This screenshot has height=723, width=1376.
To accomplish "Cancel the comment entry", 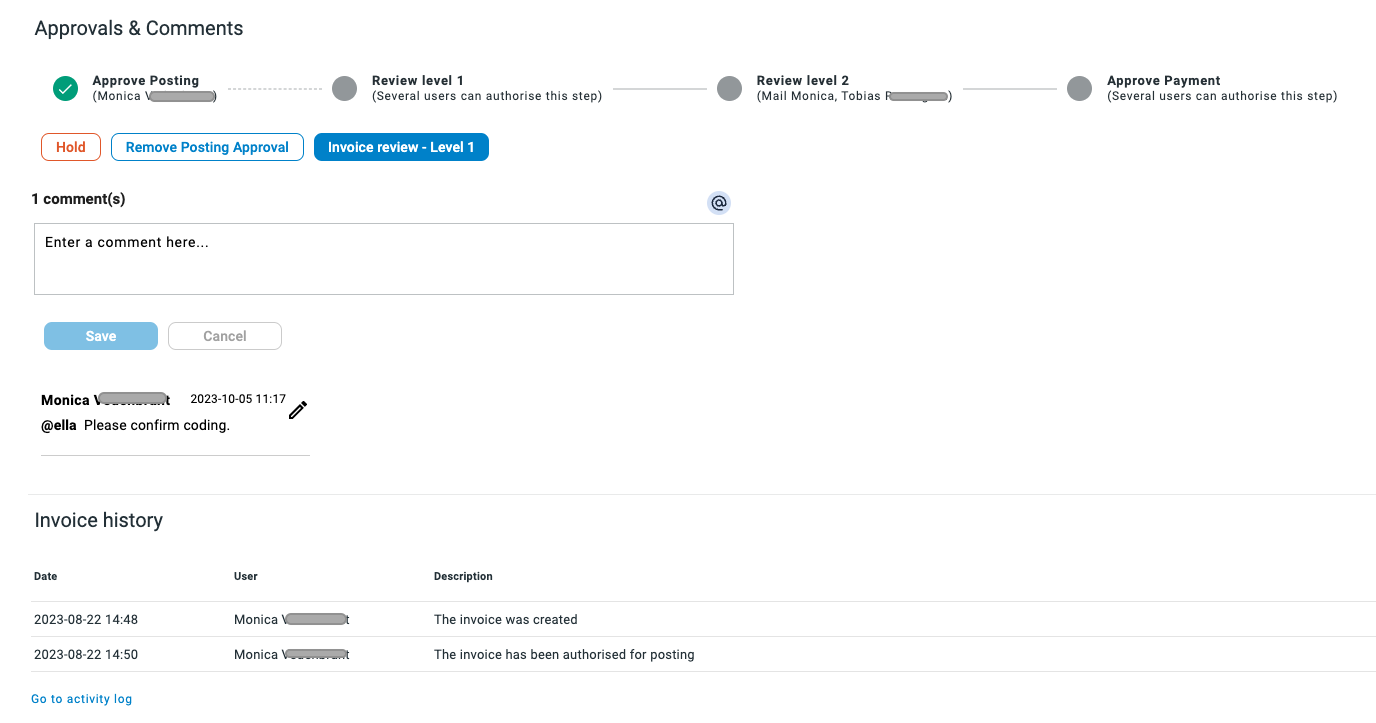I will pos(225,336).
